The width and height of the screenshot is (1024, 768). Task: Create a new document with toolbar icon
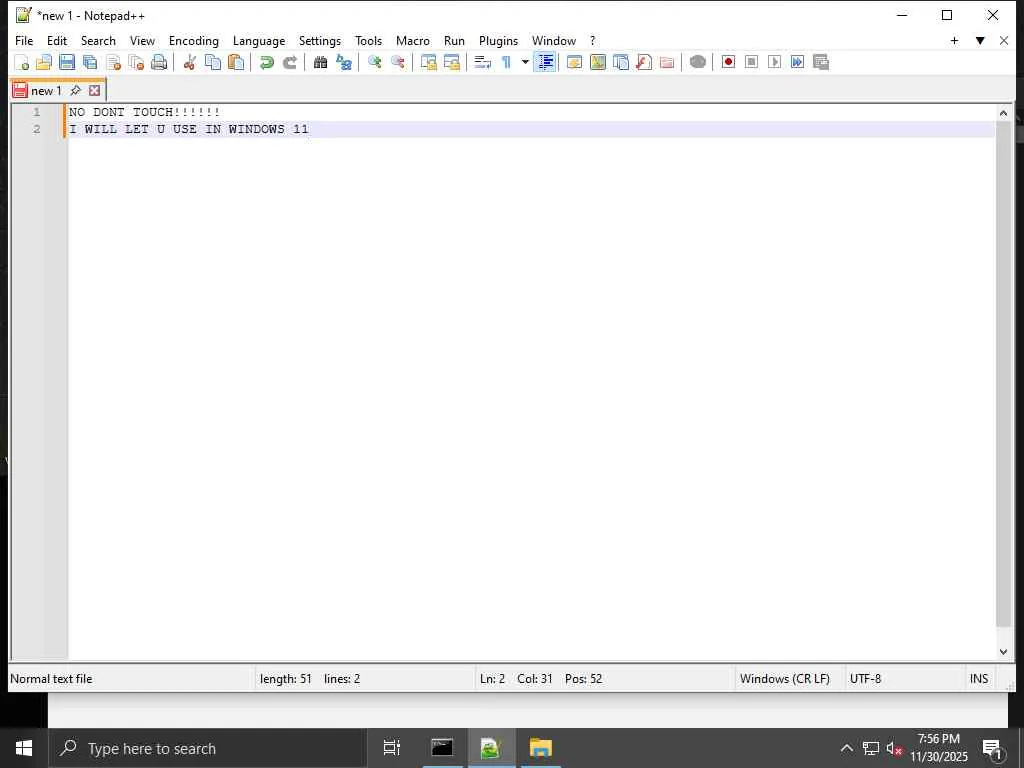pos(22,62)
